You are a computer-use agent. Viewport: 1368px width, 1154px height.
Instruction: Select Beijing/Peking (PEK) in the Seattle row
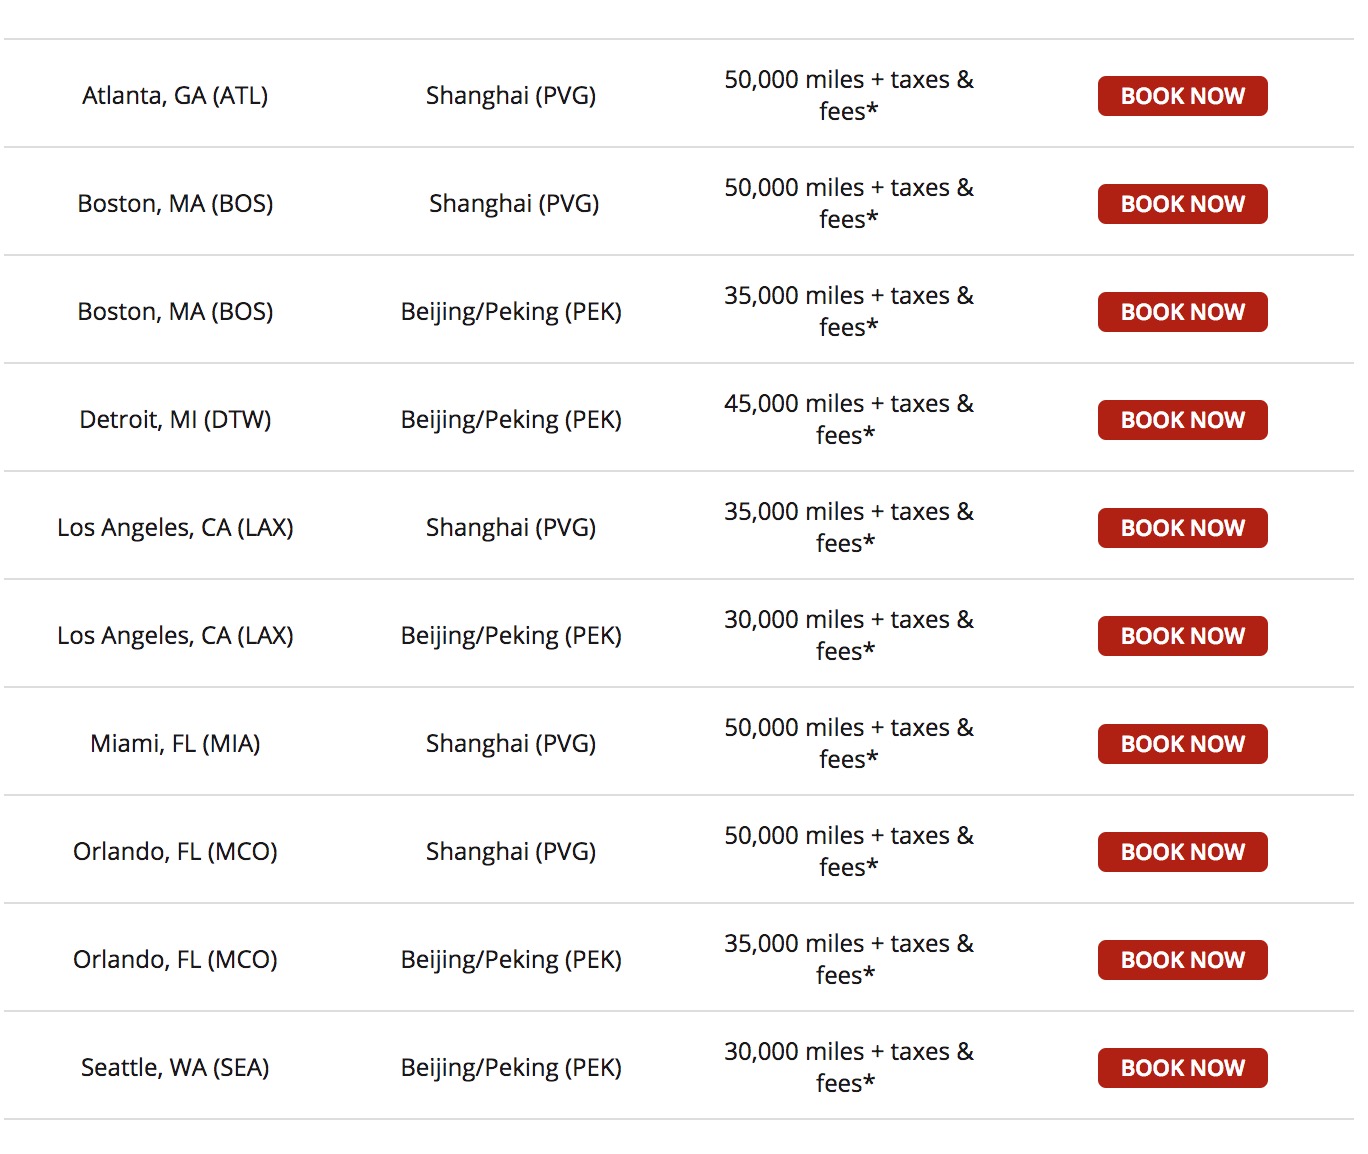click(x=511, y=1068)
